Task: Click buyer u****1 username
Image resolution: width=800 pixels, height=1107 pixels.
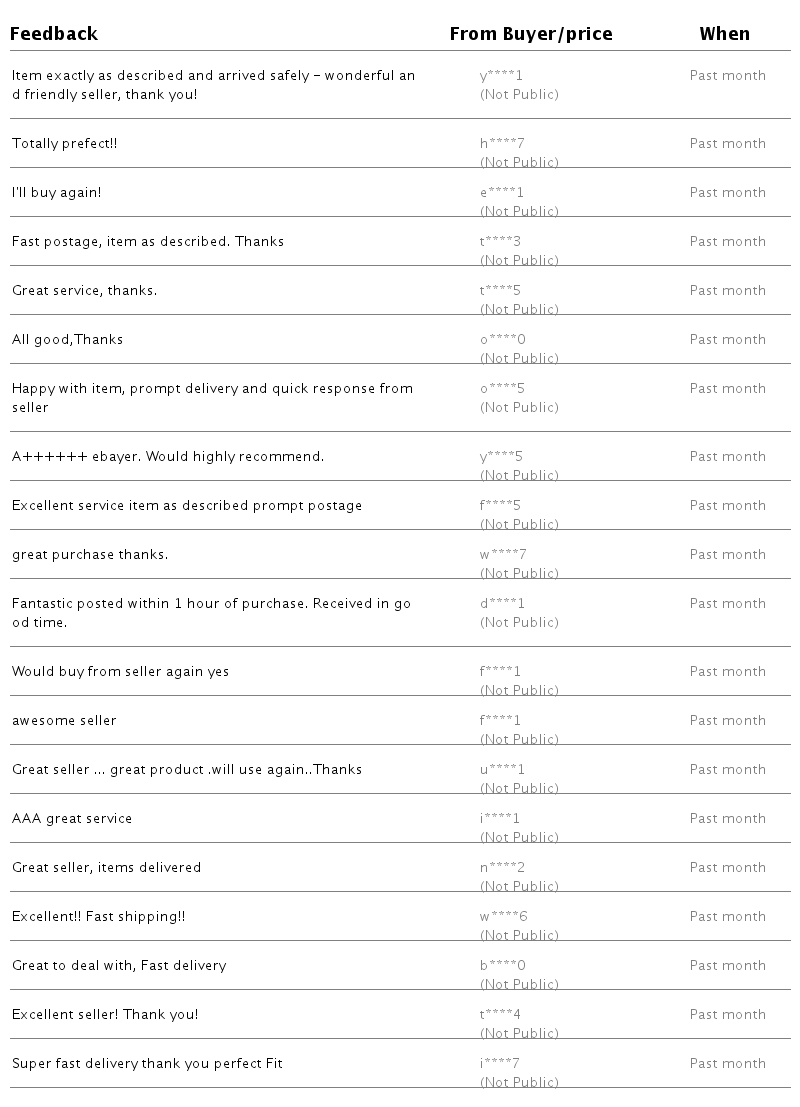Action: [502, 770]
